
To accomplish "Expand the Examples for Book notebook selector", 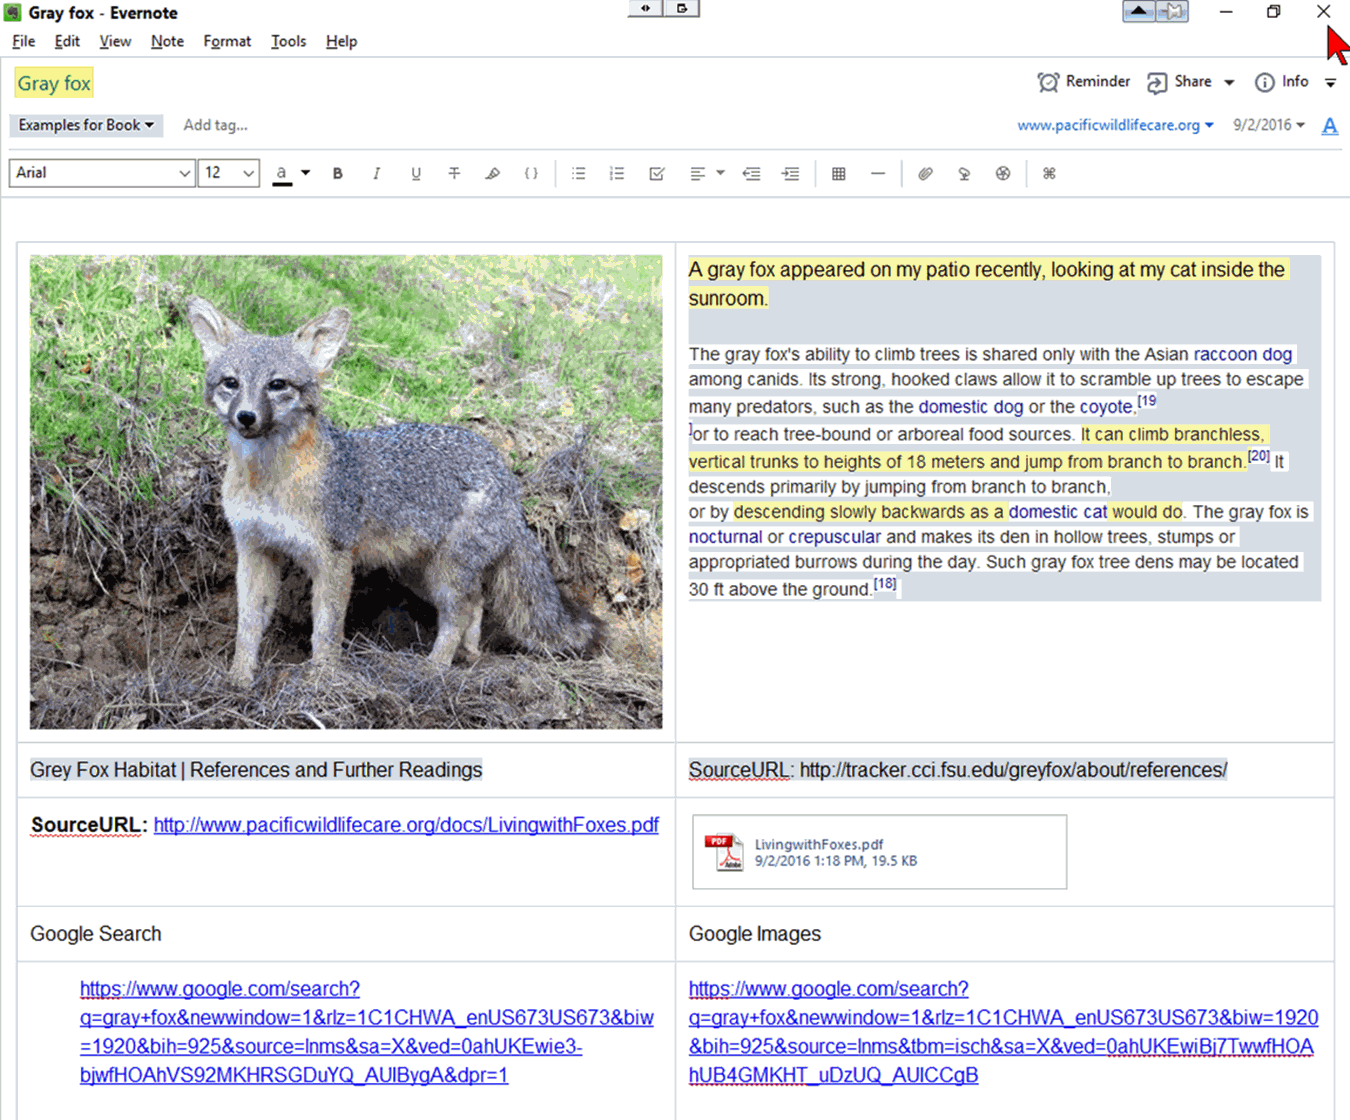I will coord(86,125).
